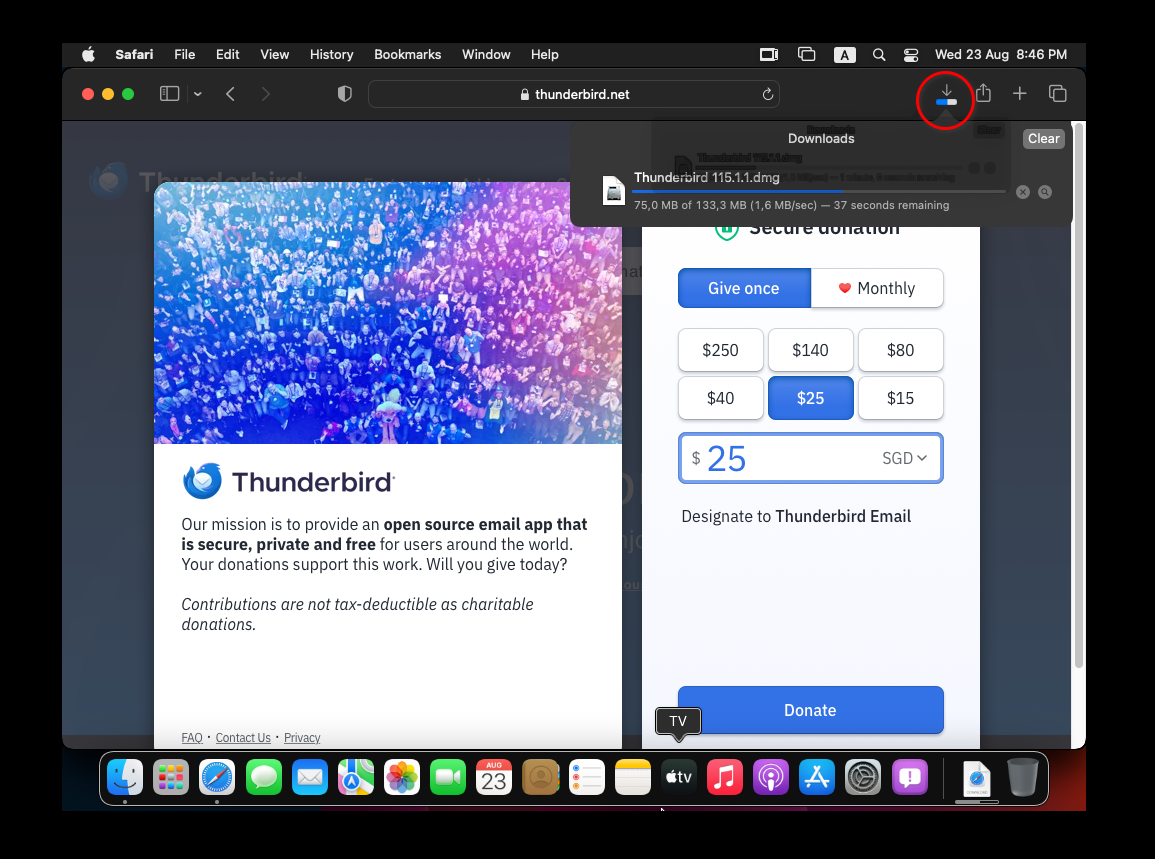Open Mail app in the Dock
Viewport: 1155px width, 859px height.
click(x=310, y=777)
